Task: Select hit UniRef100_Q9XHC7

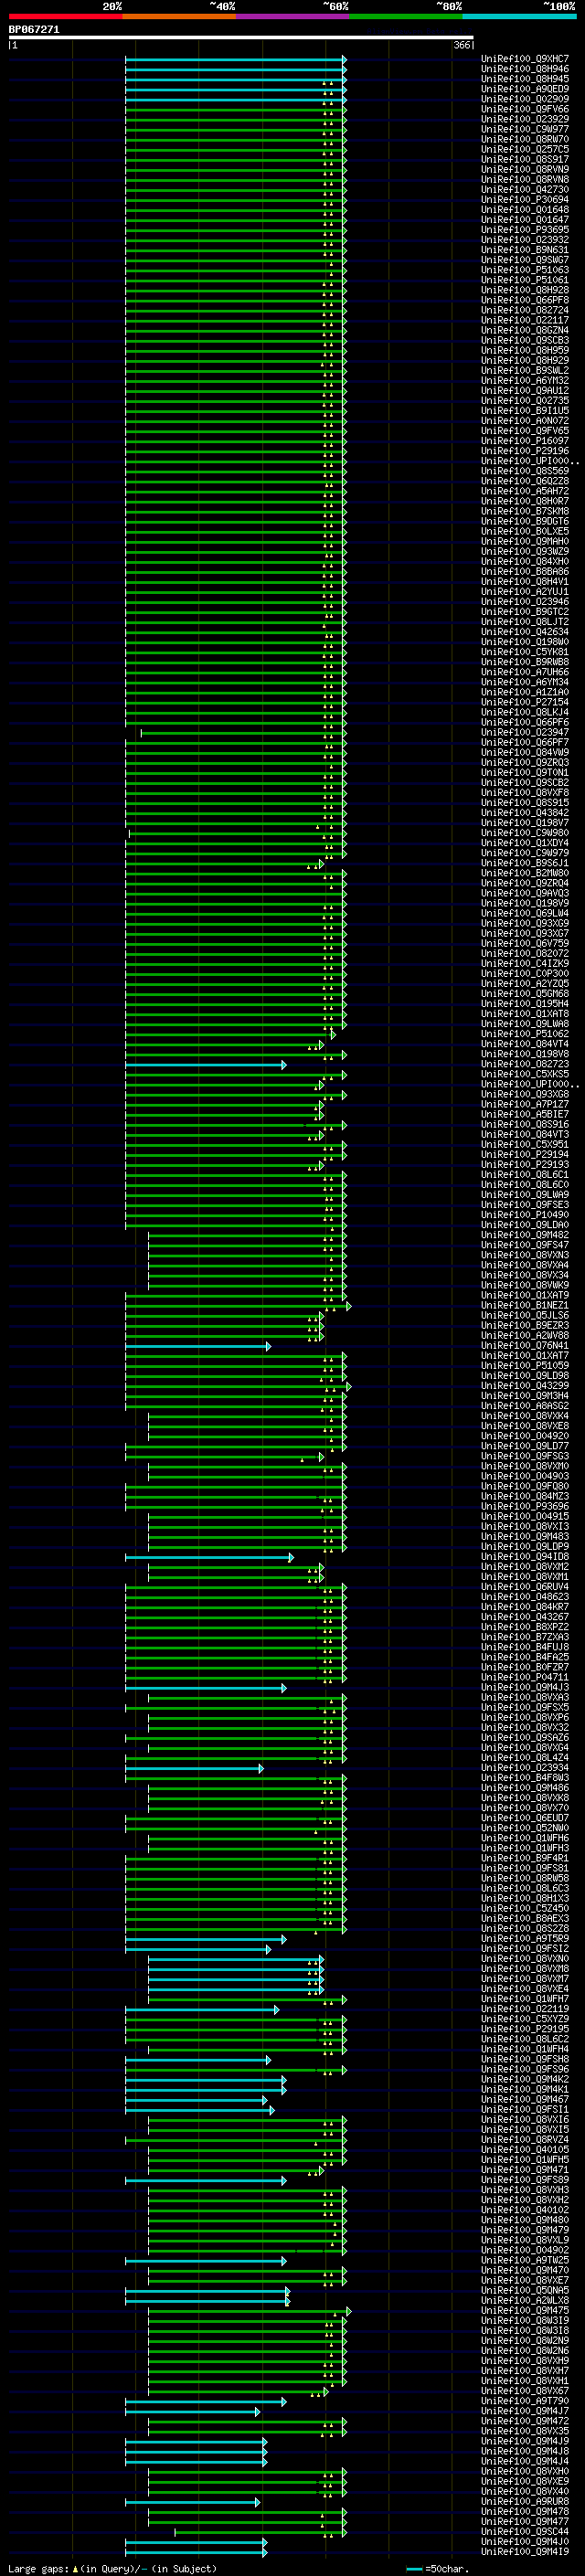Action: [x=525, y=59]
